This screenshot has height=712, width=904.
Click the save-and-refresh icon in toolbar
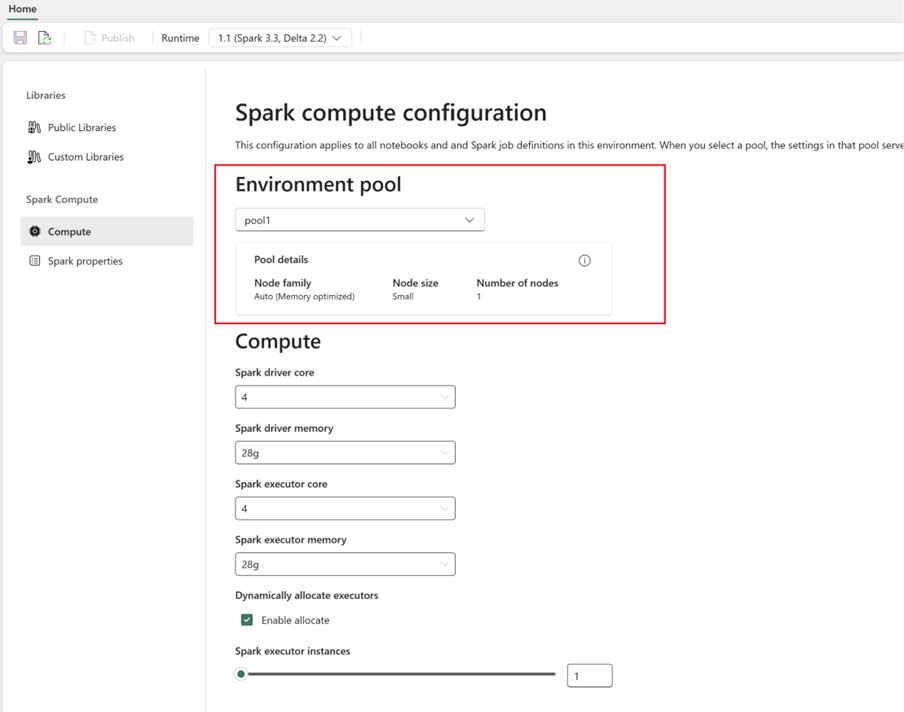point(45,38)
